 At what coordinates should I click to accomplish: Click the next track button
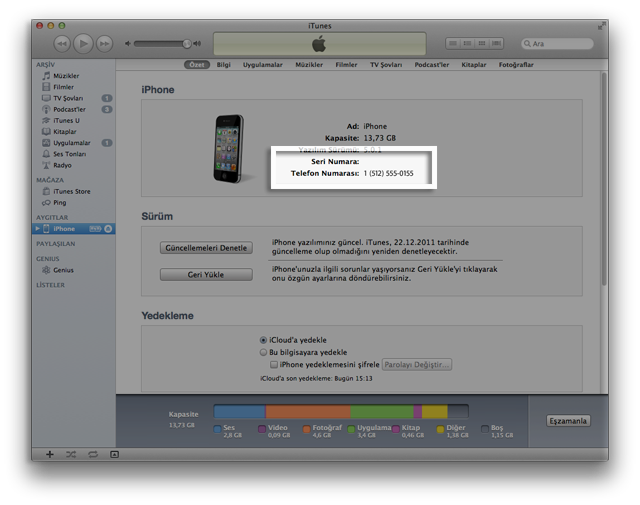(x=104, y=44)
